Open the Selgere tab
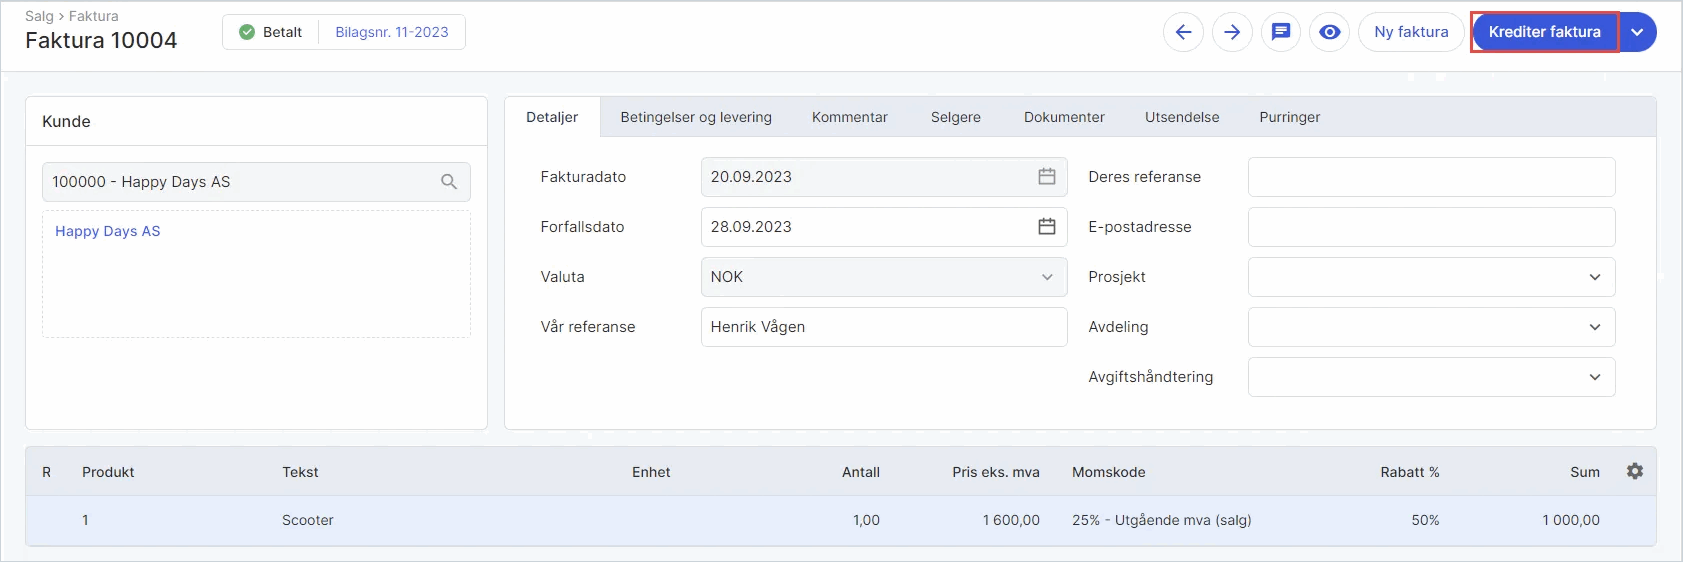 coord(956,117)
